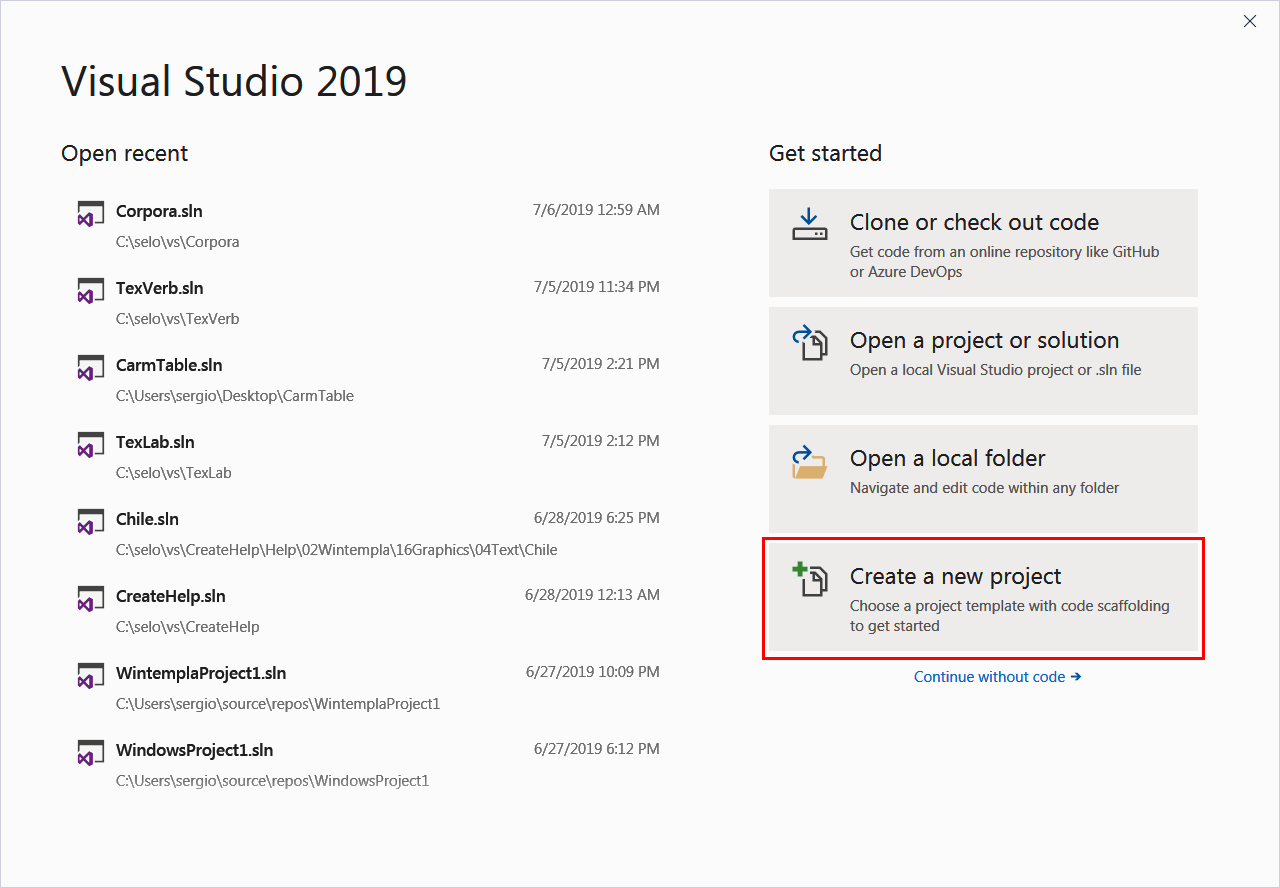Open the Corpora.sln recent solution name

[159, 211]
